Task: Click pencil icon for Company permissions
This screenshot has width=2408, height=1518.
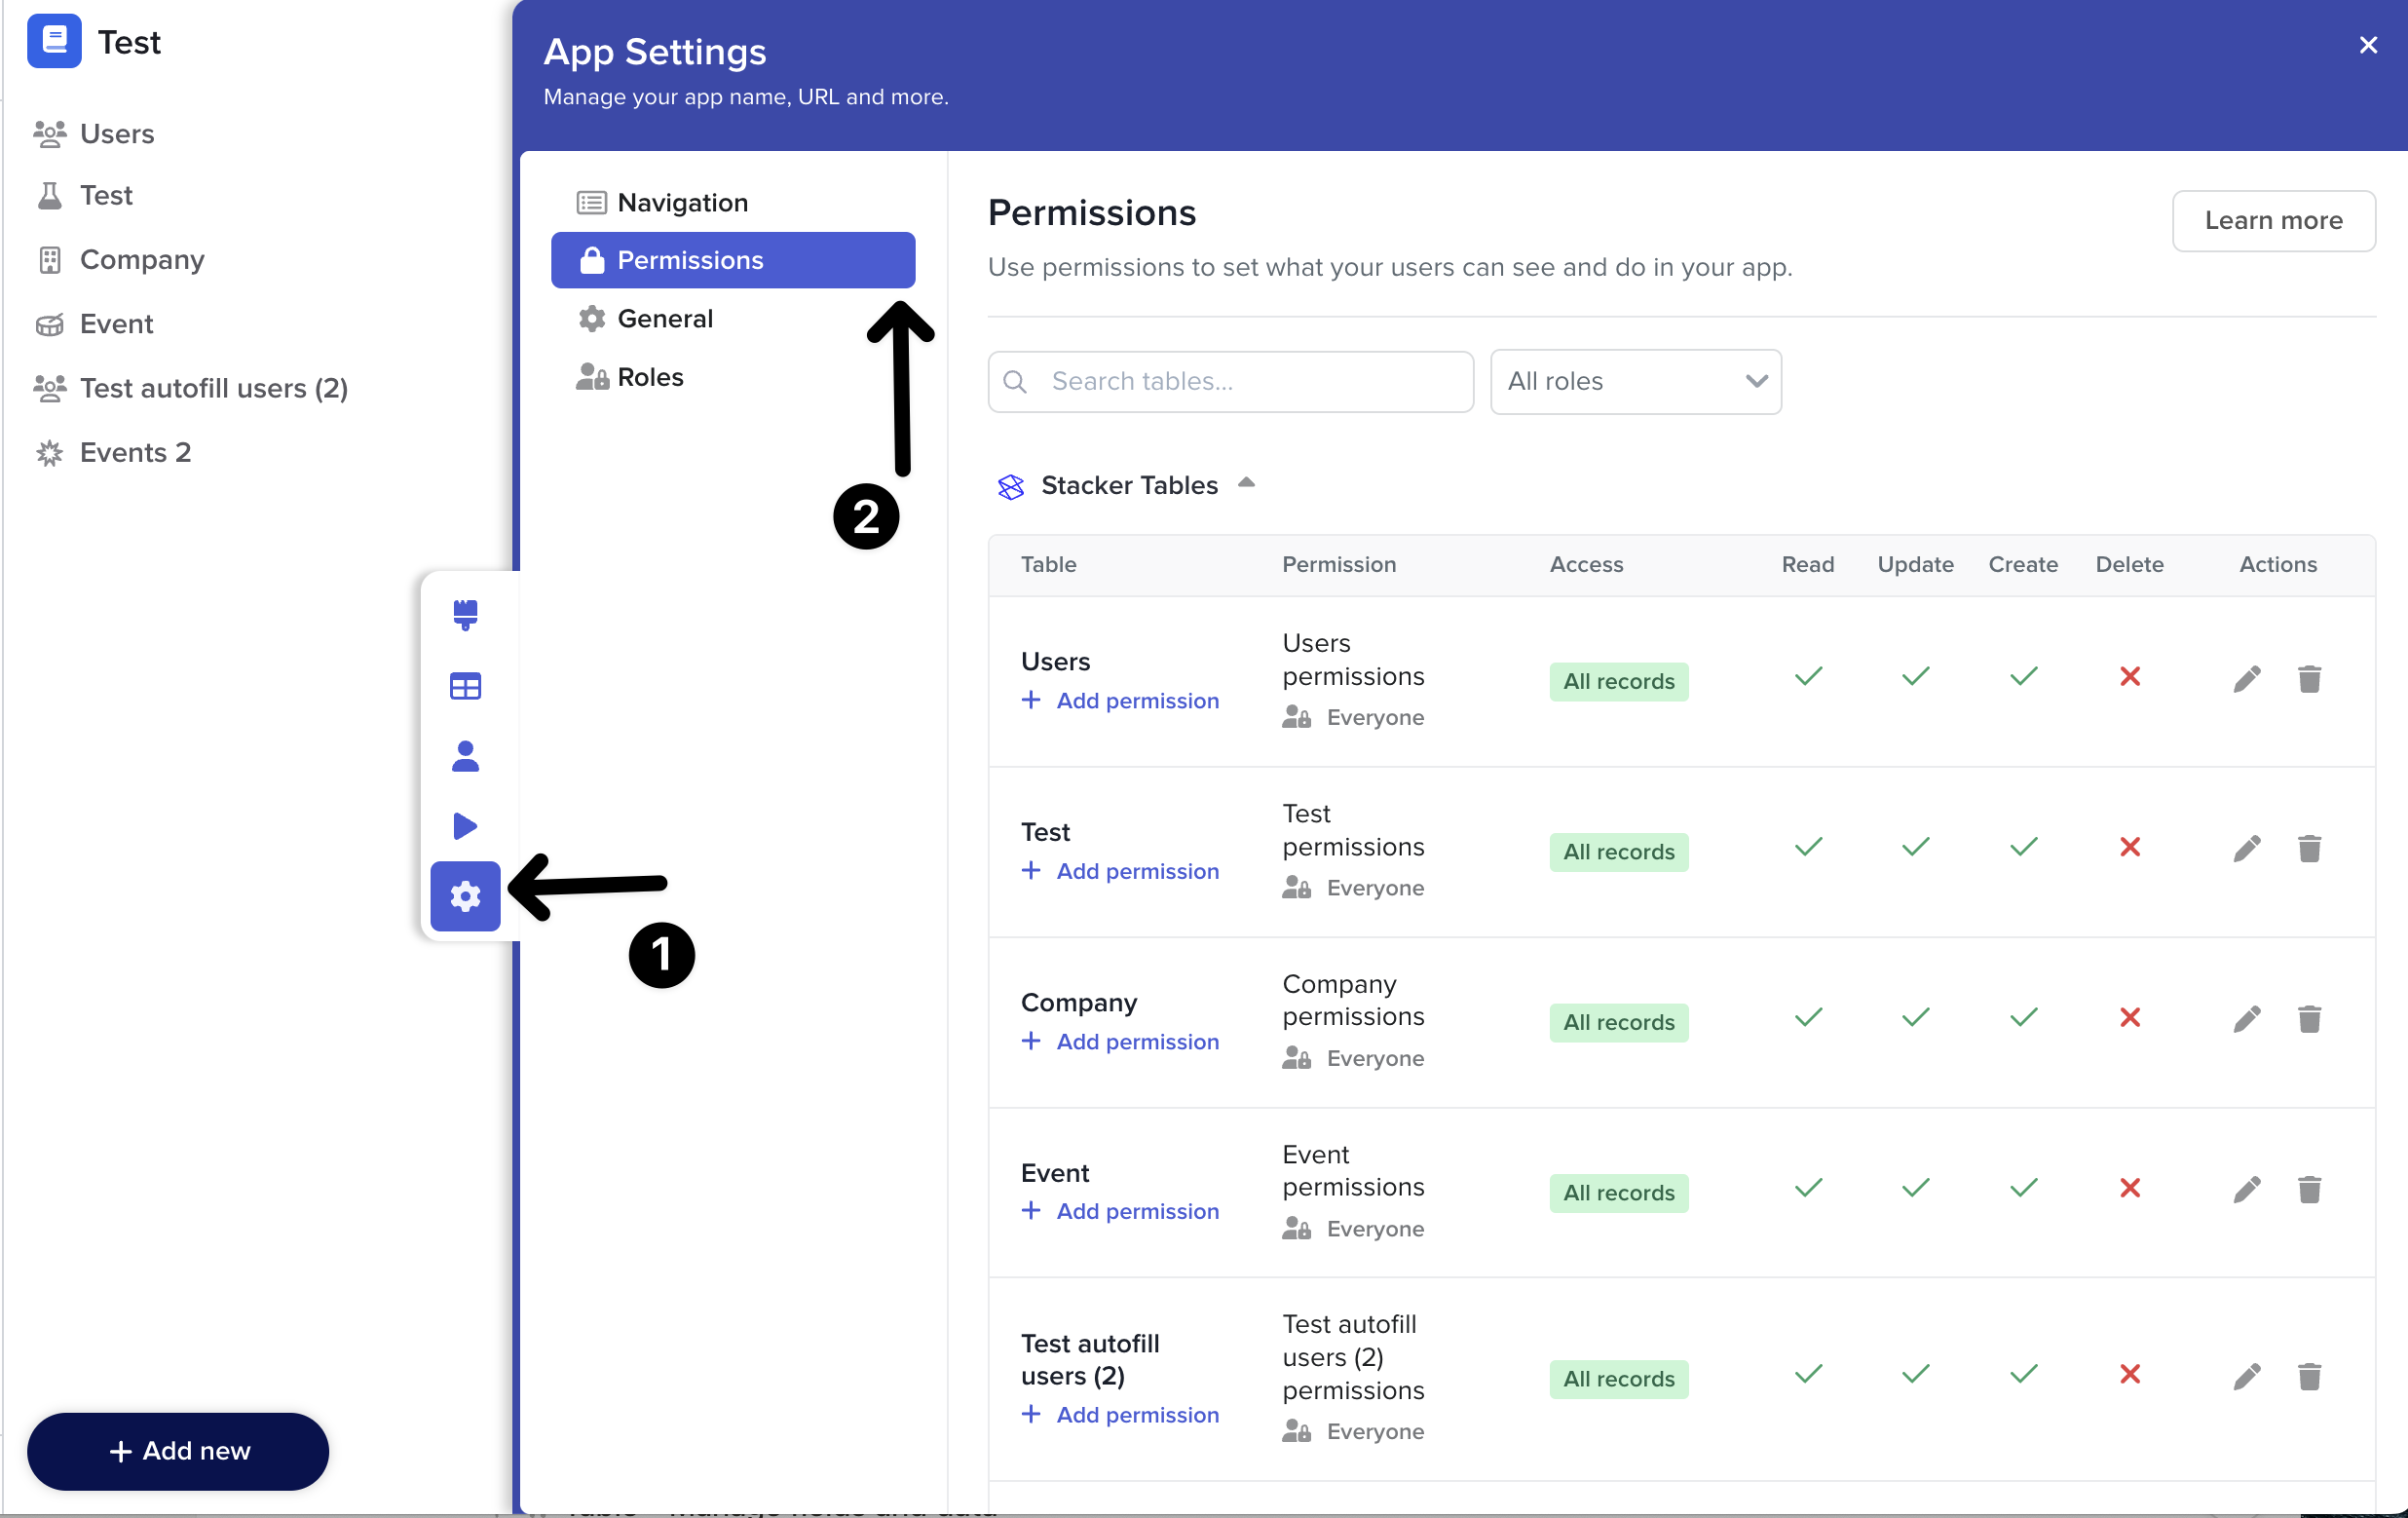Action: 2246,1020
